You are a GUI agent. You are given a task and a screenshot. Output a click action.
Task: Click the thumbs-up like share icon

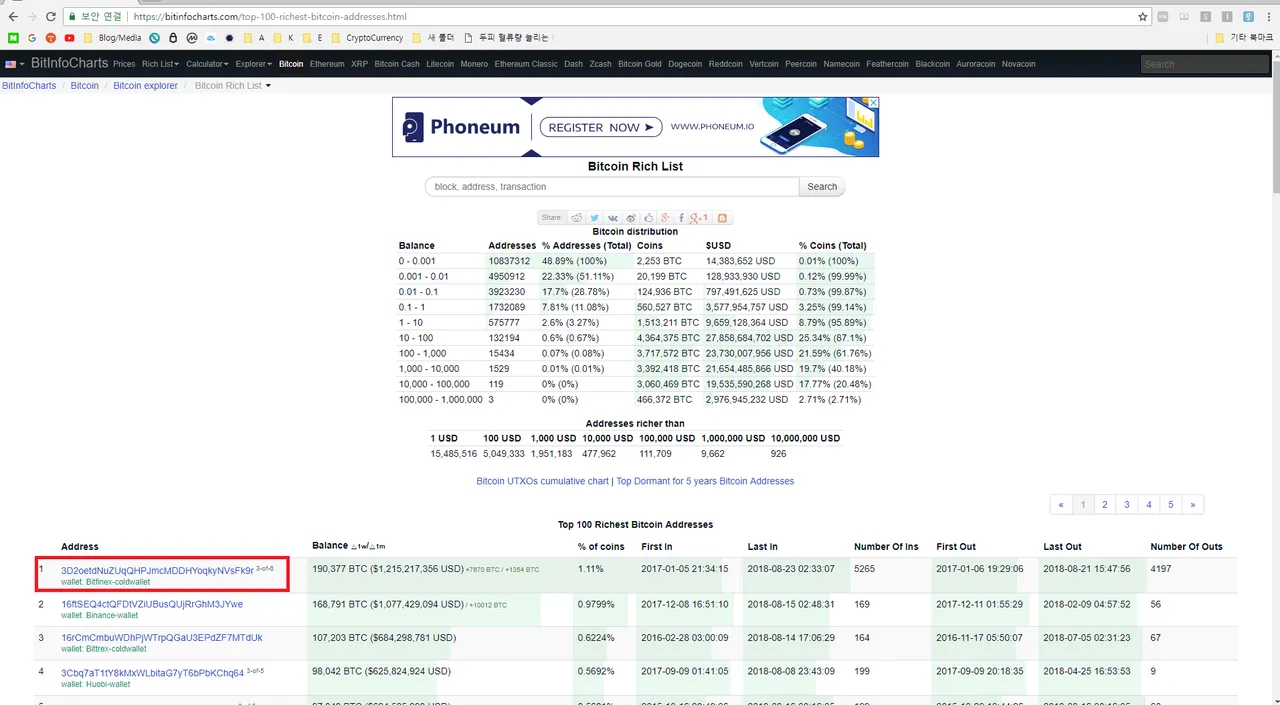pos(648,217)
